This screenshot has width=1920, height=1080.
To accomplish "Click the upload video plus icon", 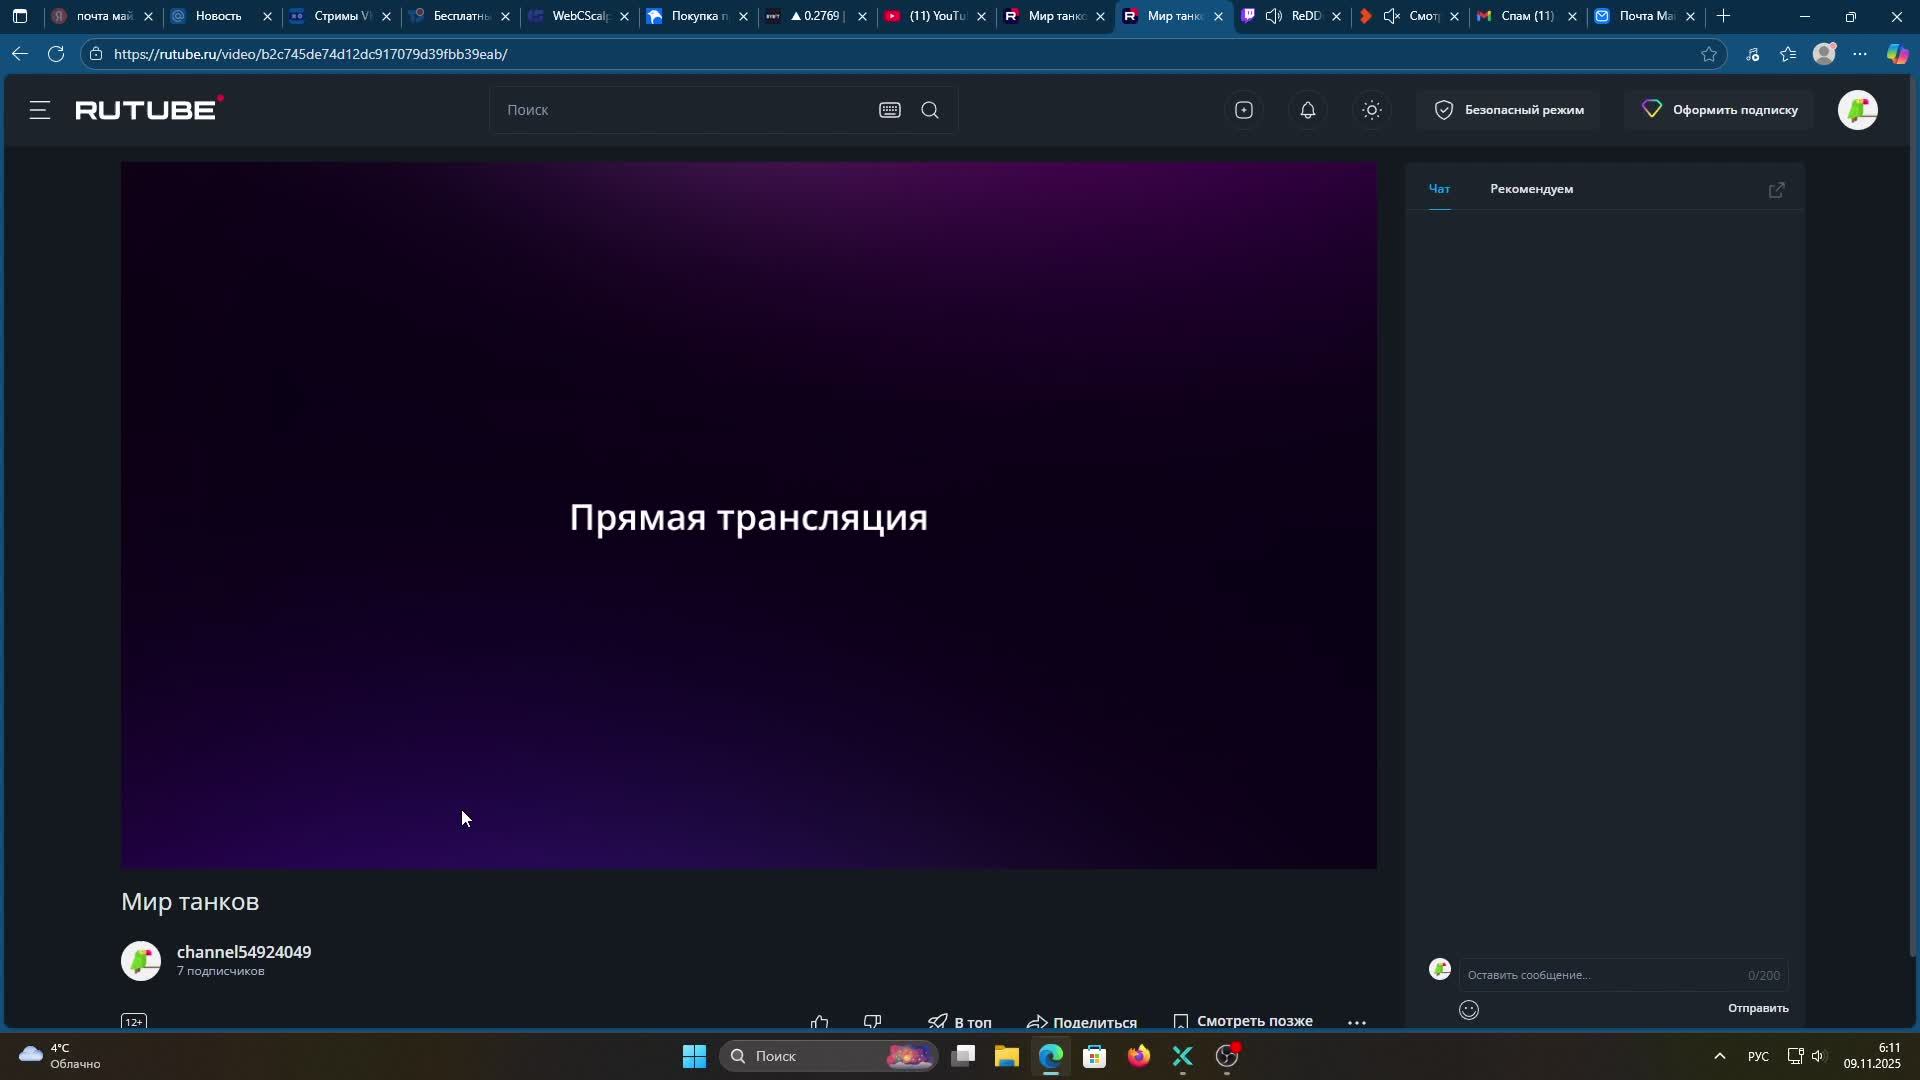I will click(x=1243, y=110).
